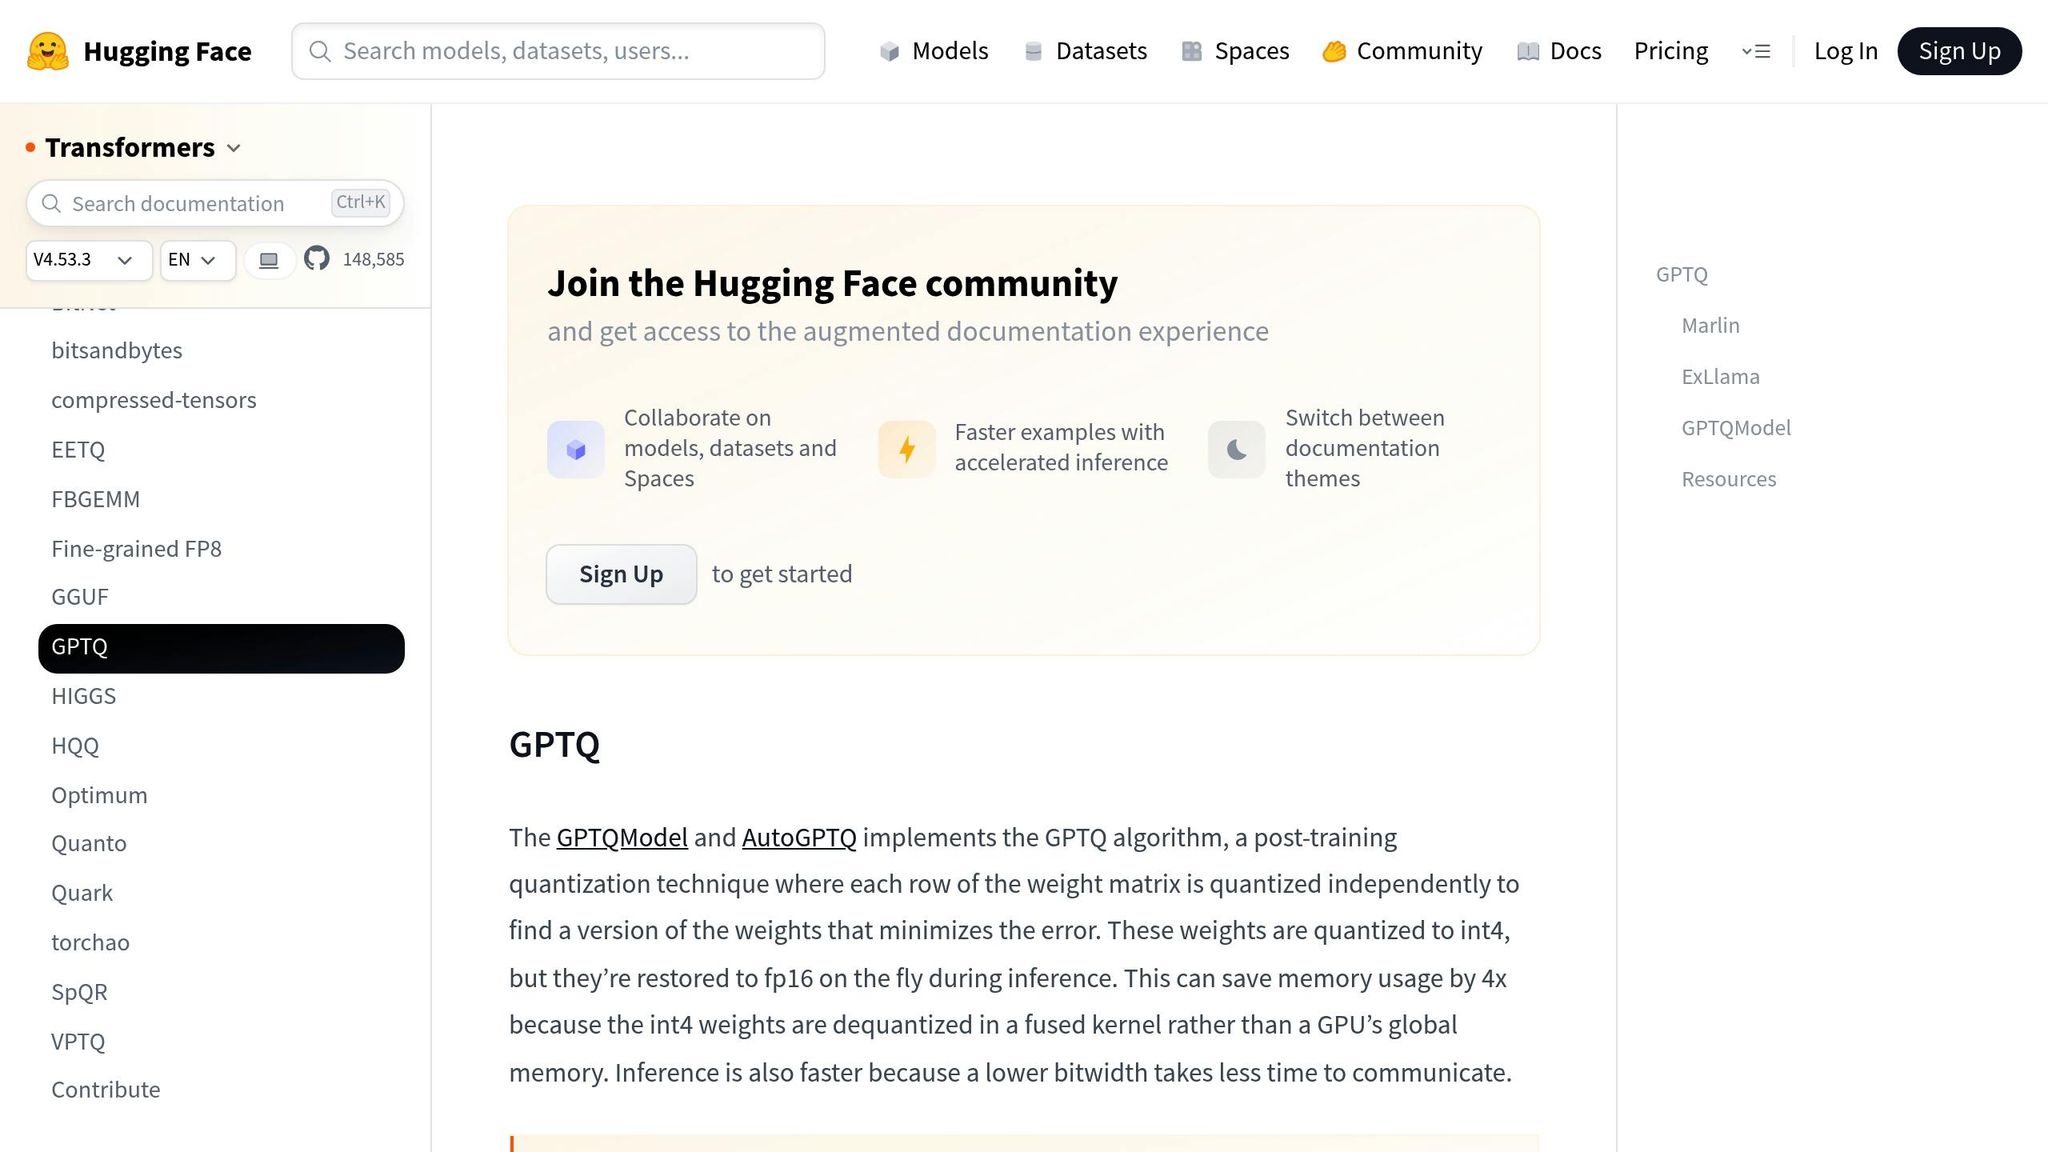Click the moon documentation themes icon
Screen dimensions: 2048x1152
pyautogui.click(x=1236, y=449)
